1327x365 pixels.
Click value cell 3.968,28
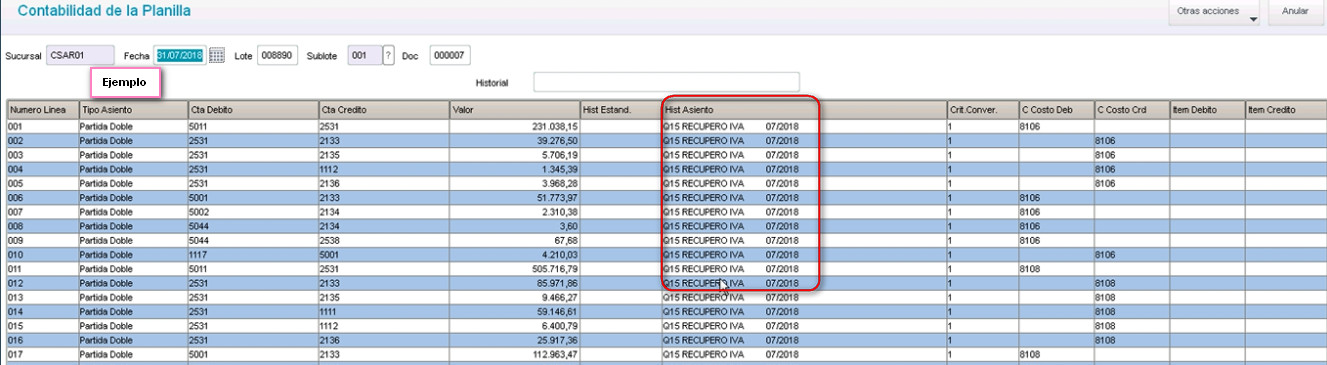pyautogui.click(x=514, y=184)
